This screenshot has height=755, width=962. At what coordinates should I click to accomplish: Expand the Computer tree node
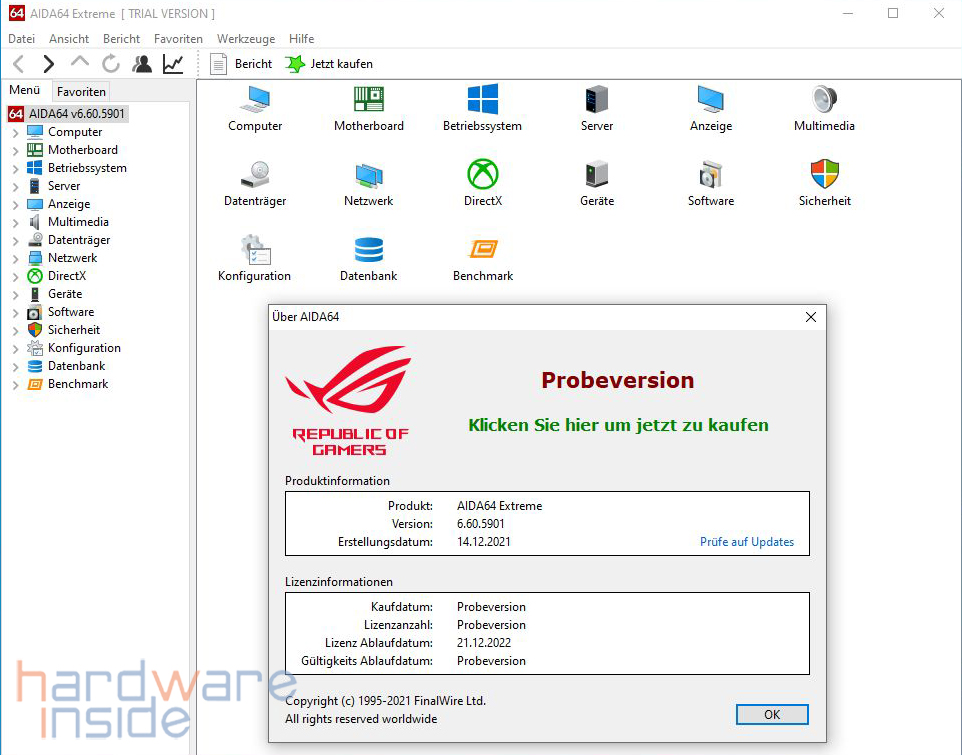tap(16, 132)
